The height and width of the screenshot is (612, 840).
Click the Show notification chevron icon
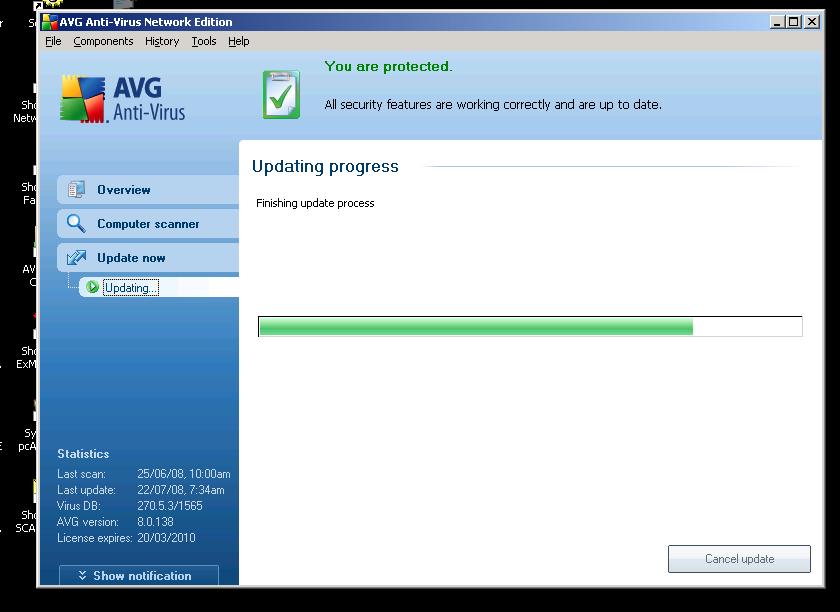tap(82, 576)
